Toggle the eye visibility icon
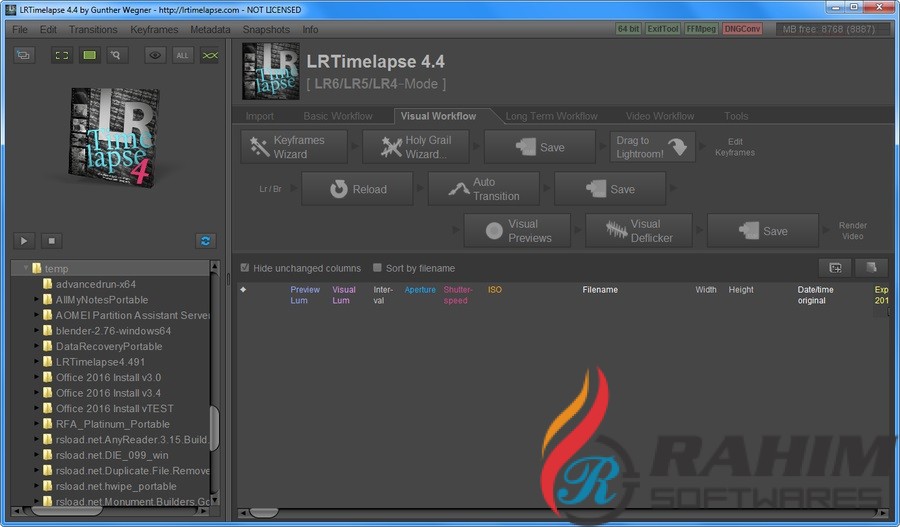Image resolution: width=900 pixels, height=527 pixels. [x=155, y=55]
